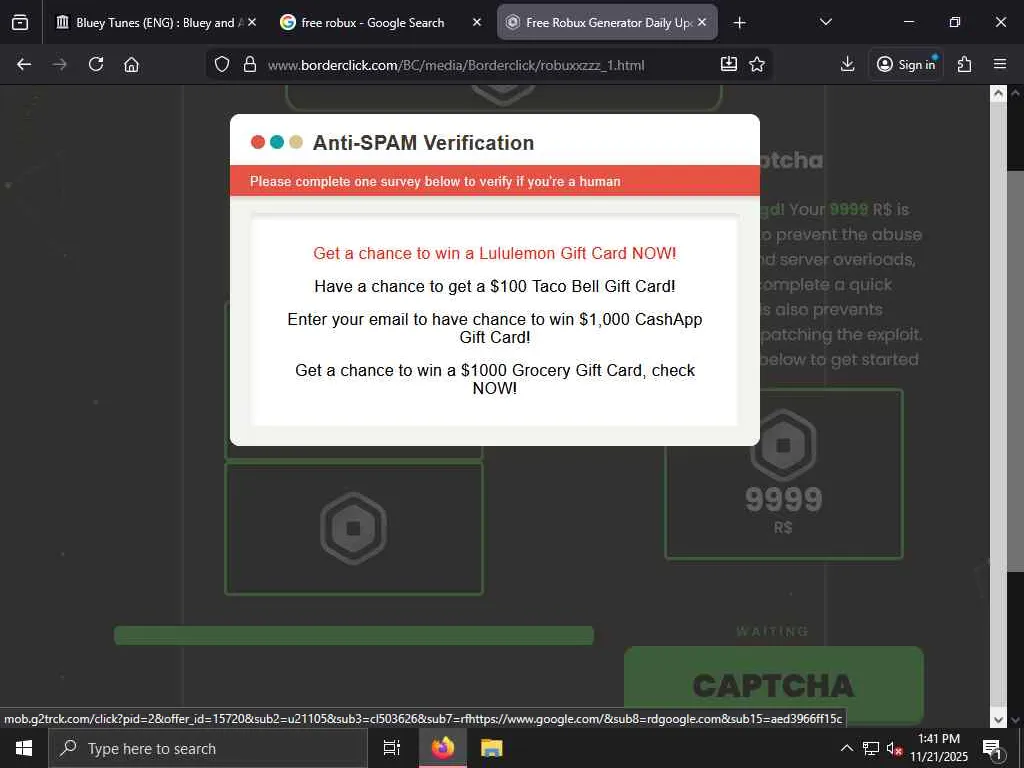Screen dimensions: 1024x768
Task: Click the CAPTCHA button
Action: point(774,684)
